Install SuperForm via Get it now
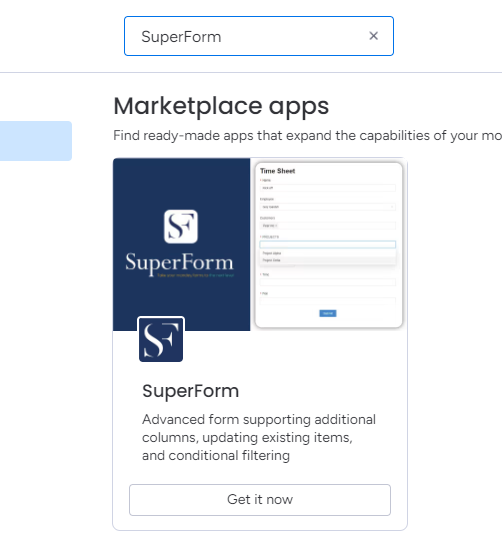Image resolution: width=502 pixels, height=556 pixels. tap(260, 500)
